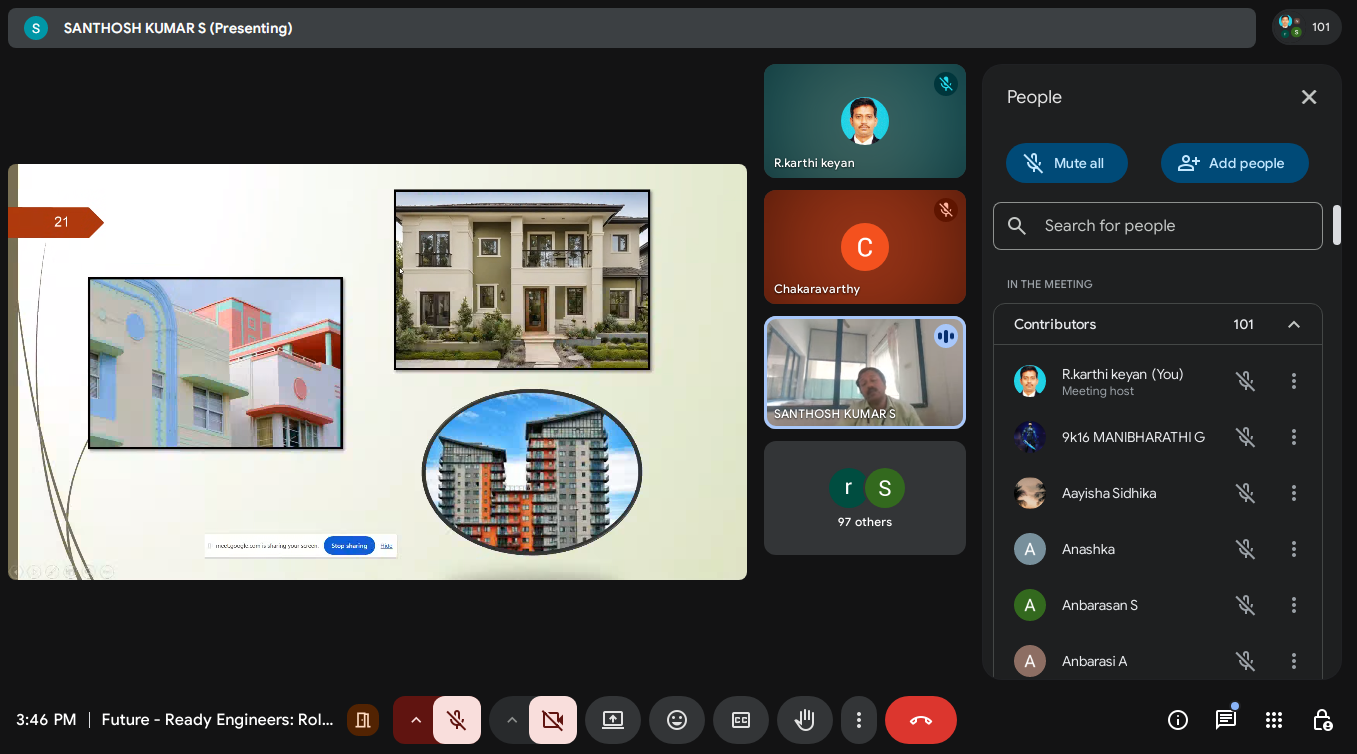Toggle the microphone mute button
This screenshot has height=754, width=1357.
[x=457, y=720]
